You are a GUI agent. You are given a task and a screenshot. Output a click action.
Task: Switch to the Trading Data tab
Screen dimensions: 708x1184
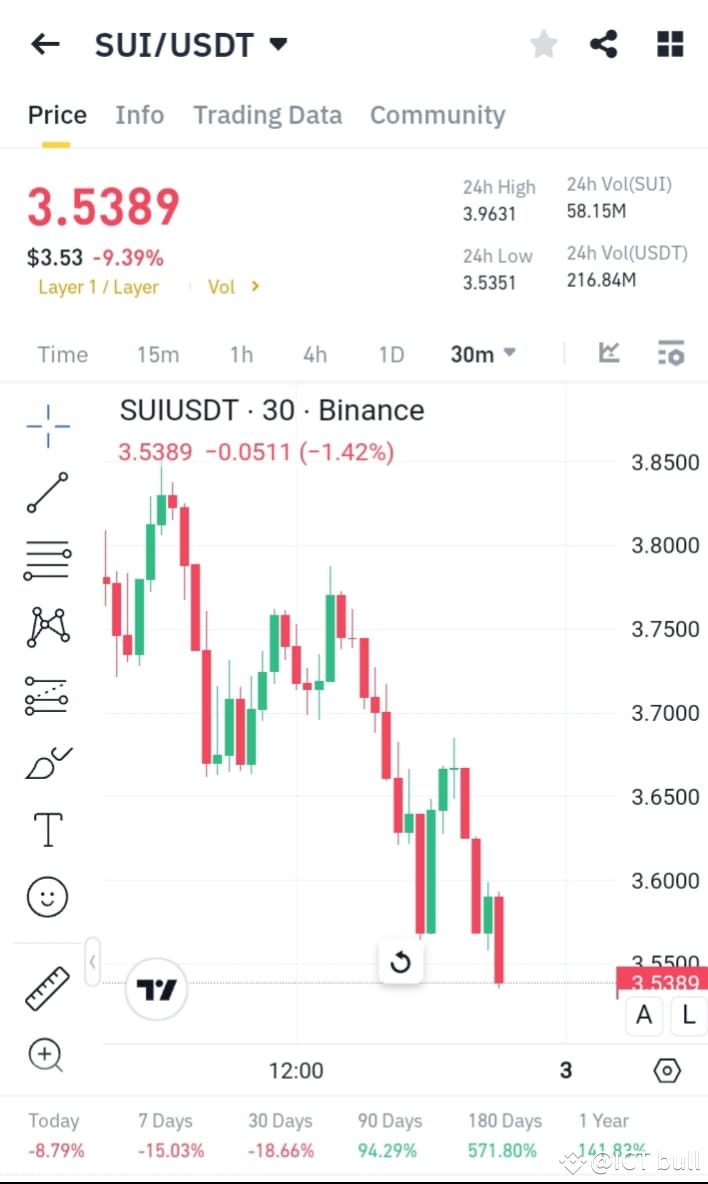pos(267,115)
